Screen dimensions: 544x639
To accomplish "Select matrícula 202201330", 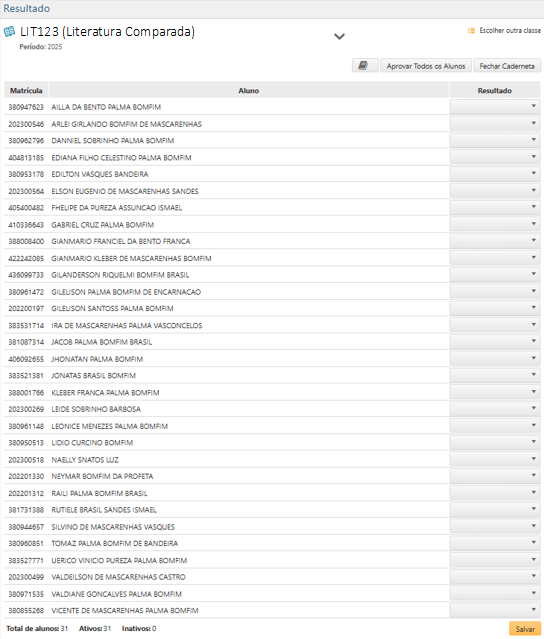I will tap(26, 476).
